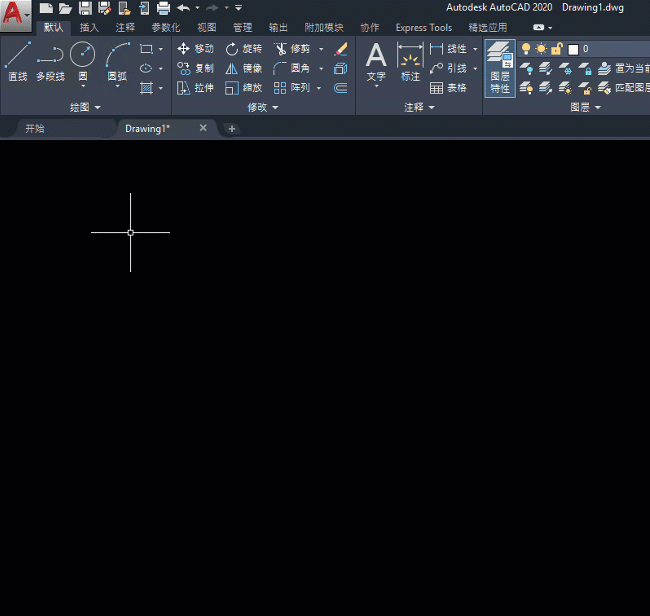Screen dimensions: 650x616
Task: Click Thaw All Layers icon
Action: [x=565, y=88]
